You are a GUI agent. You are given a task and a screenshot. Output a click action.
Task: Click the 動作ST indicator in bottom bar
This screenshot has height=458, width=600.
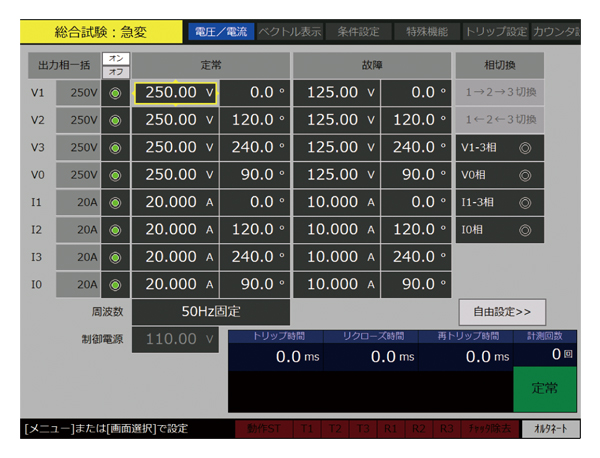click(262, 429)
